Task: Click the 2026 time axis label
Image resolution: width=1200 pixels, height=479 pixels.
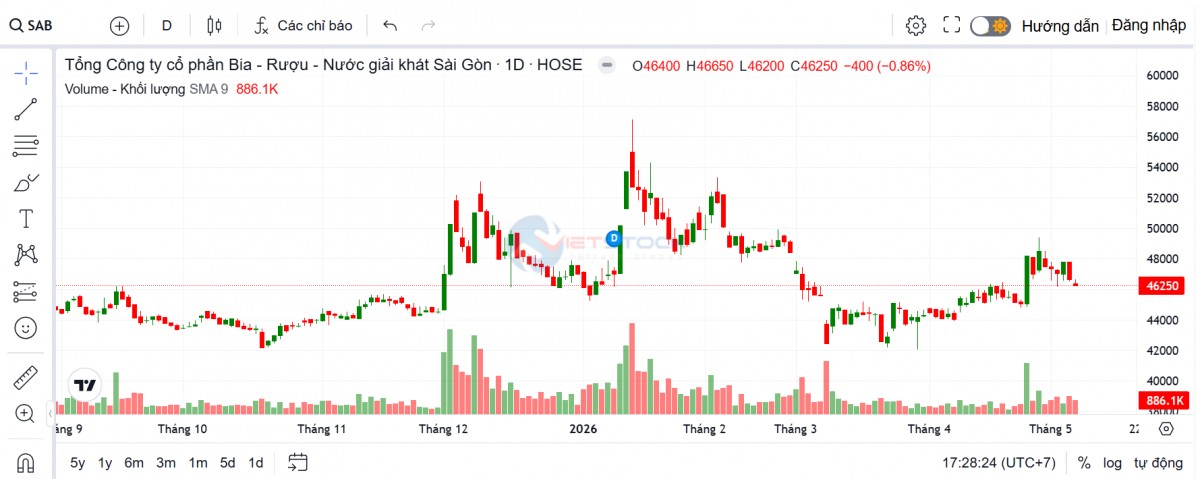Action: click(583, 429)
